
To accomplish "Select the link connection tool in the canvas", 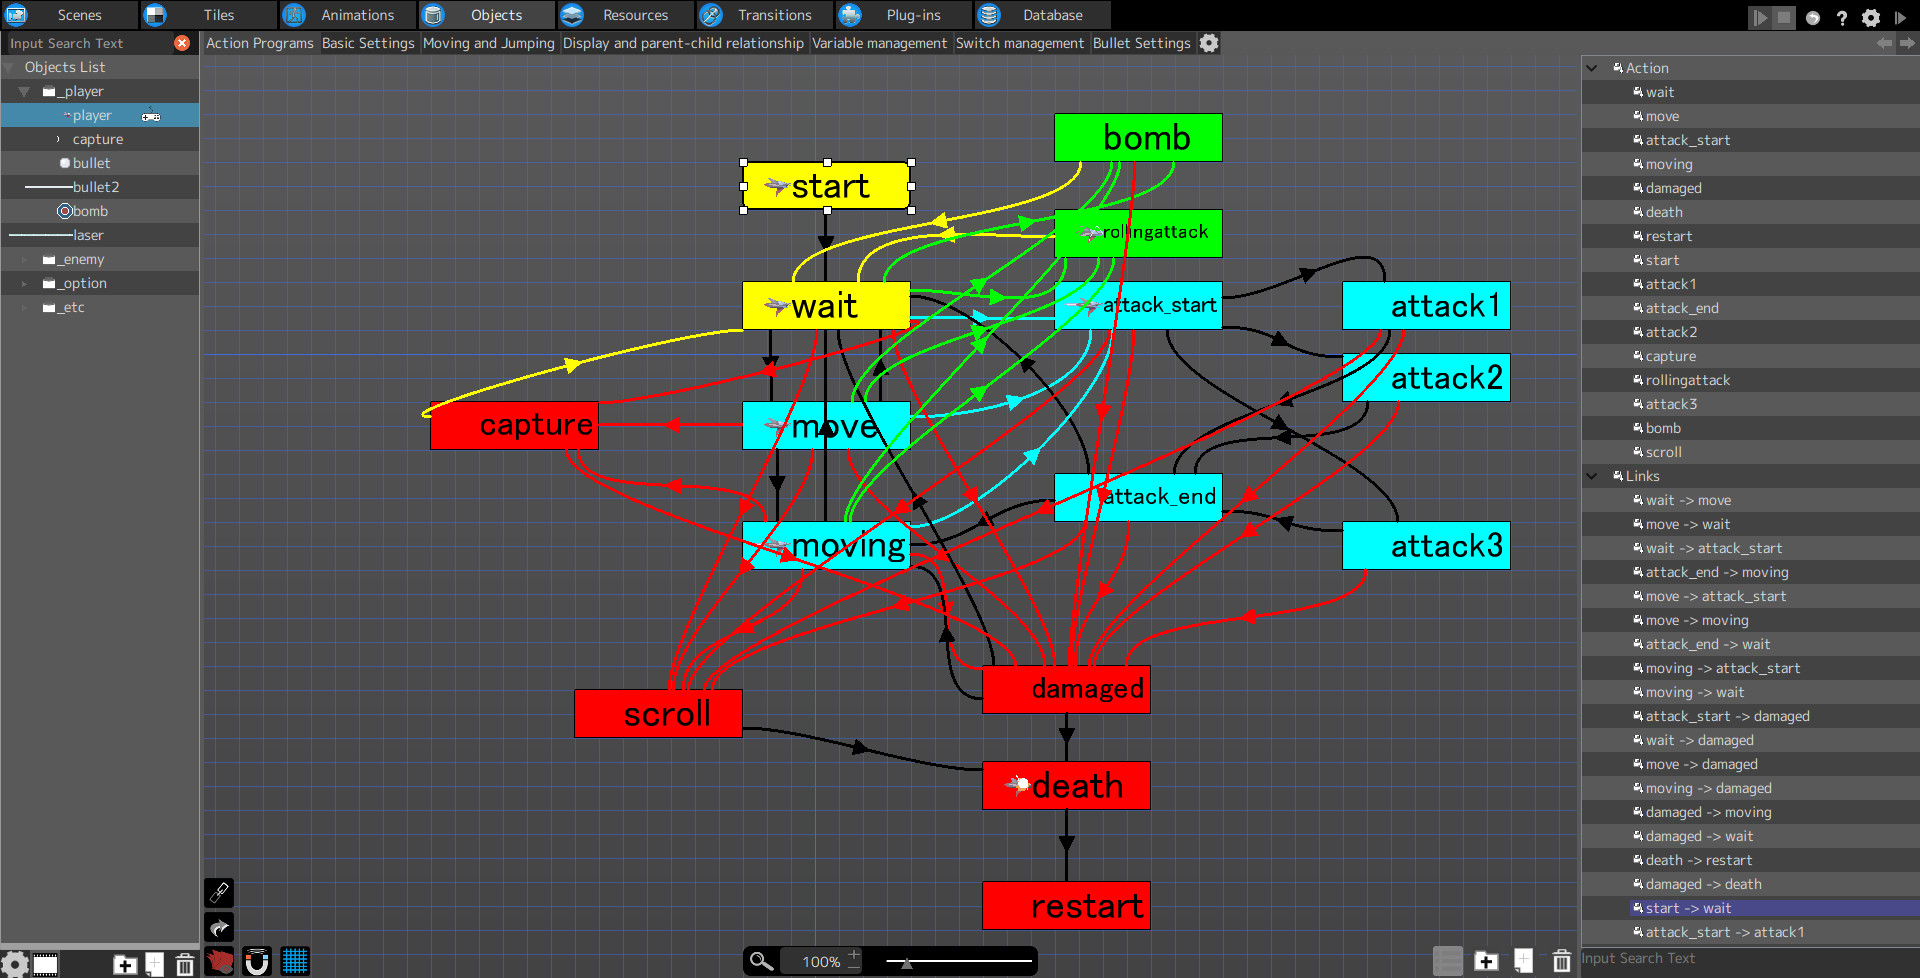I will pos(219,892).
